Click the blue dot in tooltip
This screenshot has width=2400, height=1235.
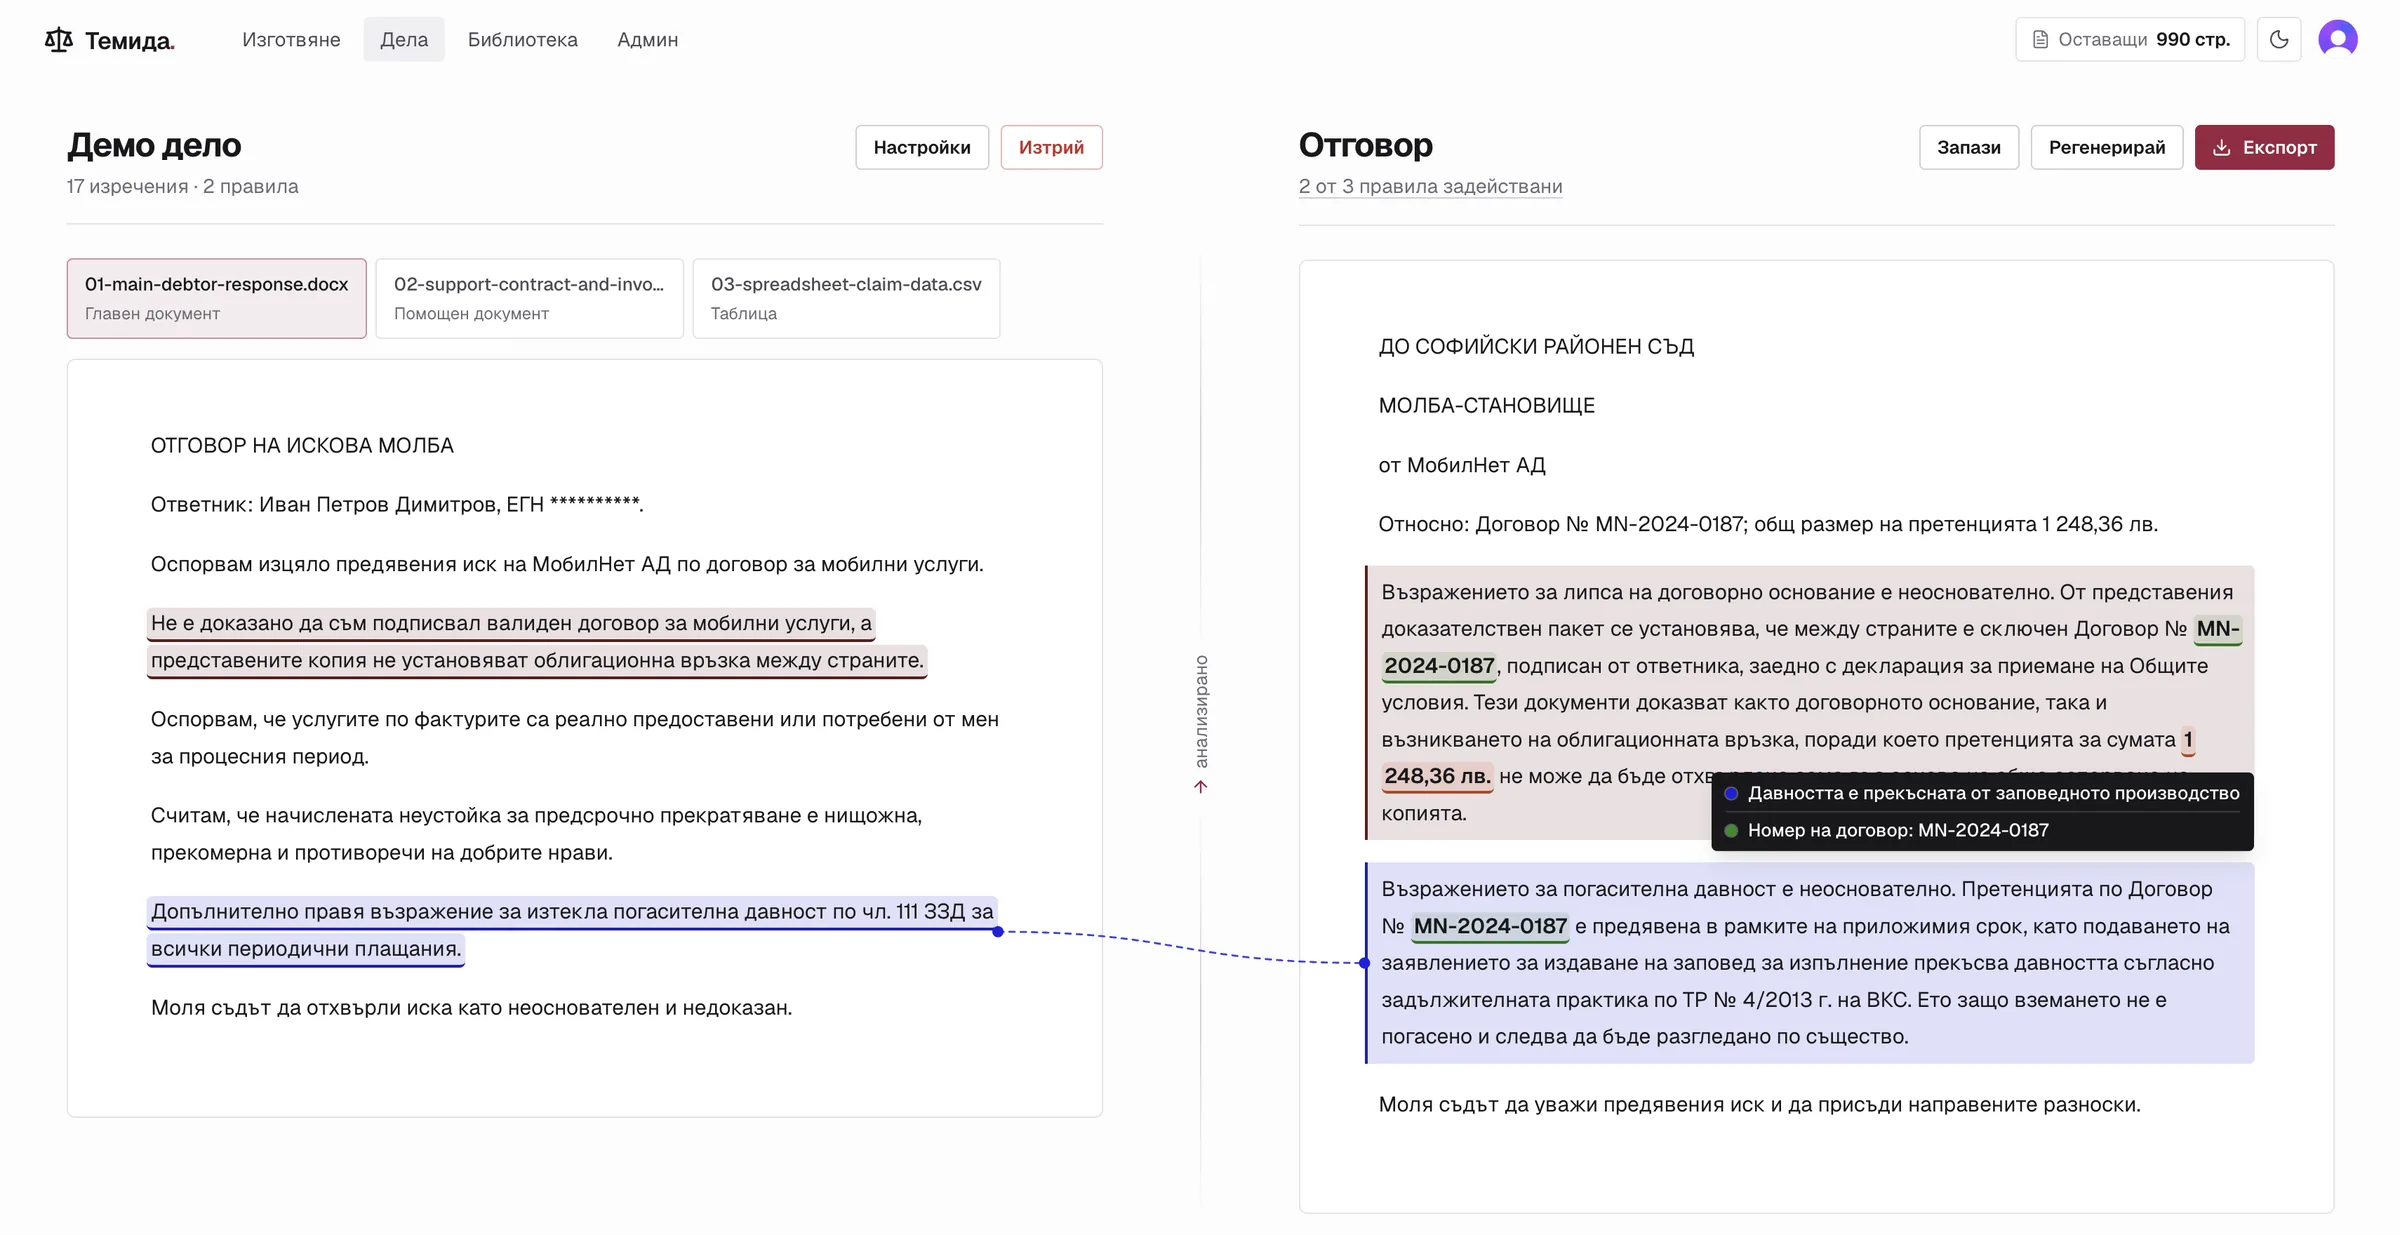1731,794
